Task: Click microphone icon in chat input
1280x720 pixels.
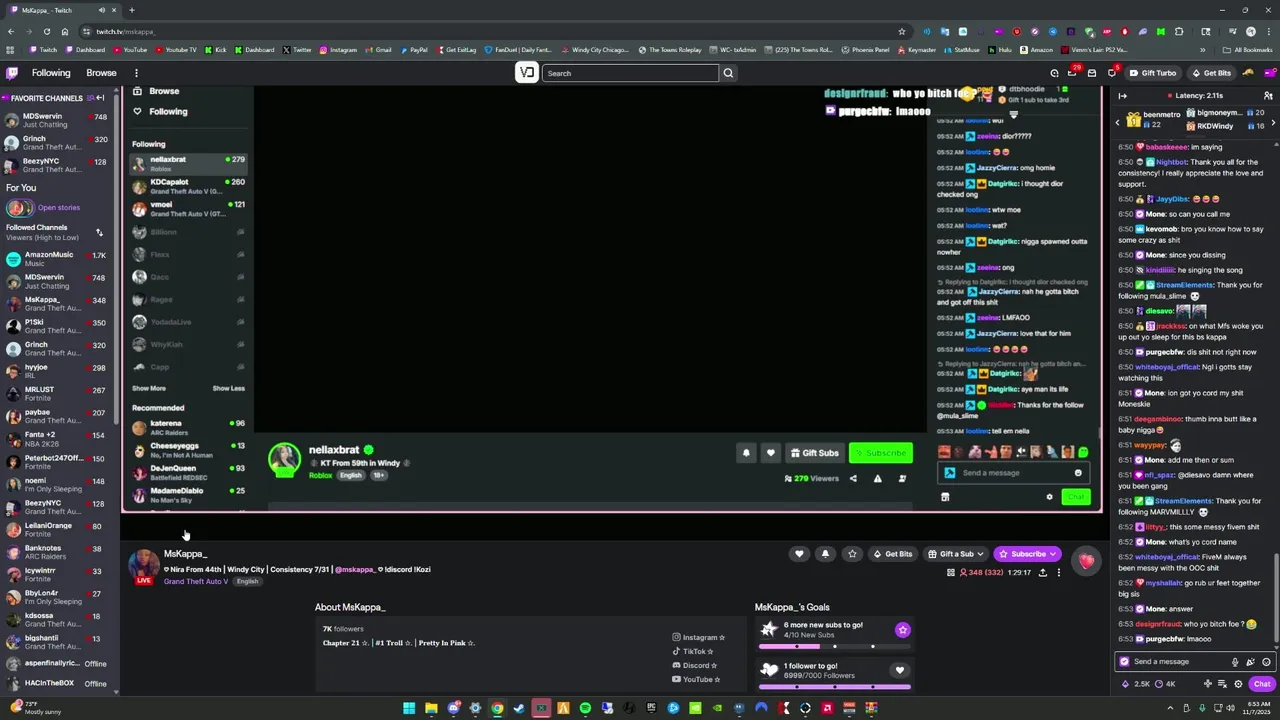Action: click(x=1235, y=662)
